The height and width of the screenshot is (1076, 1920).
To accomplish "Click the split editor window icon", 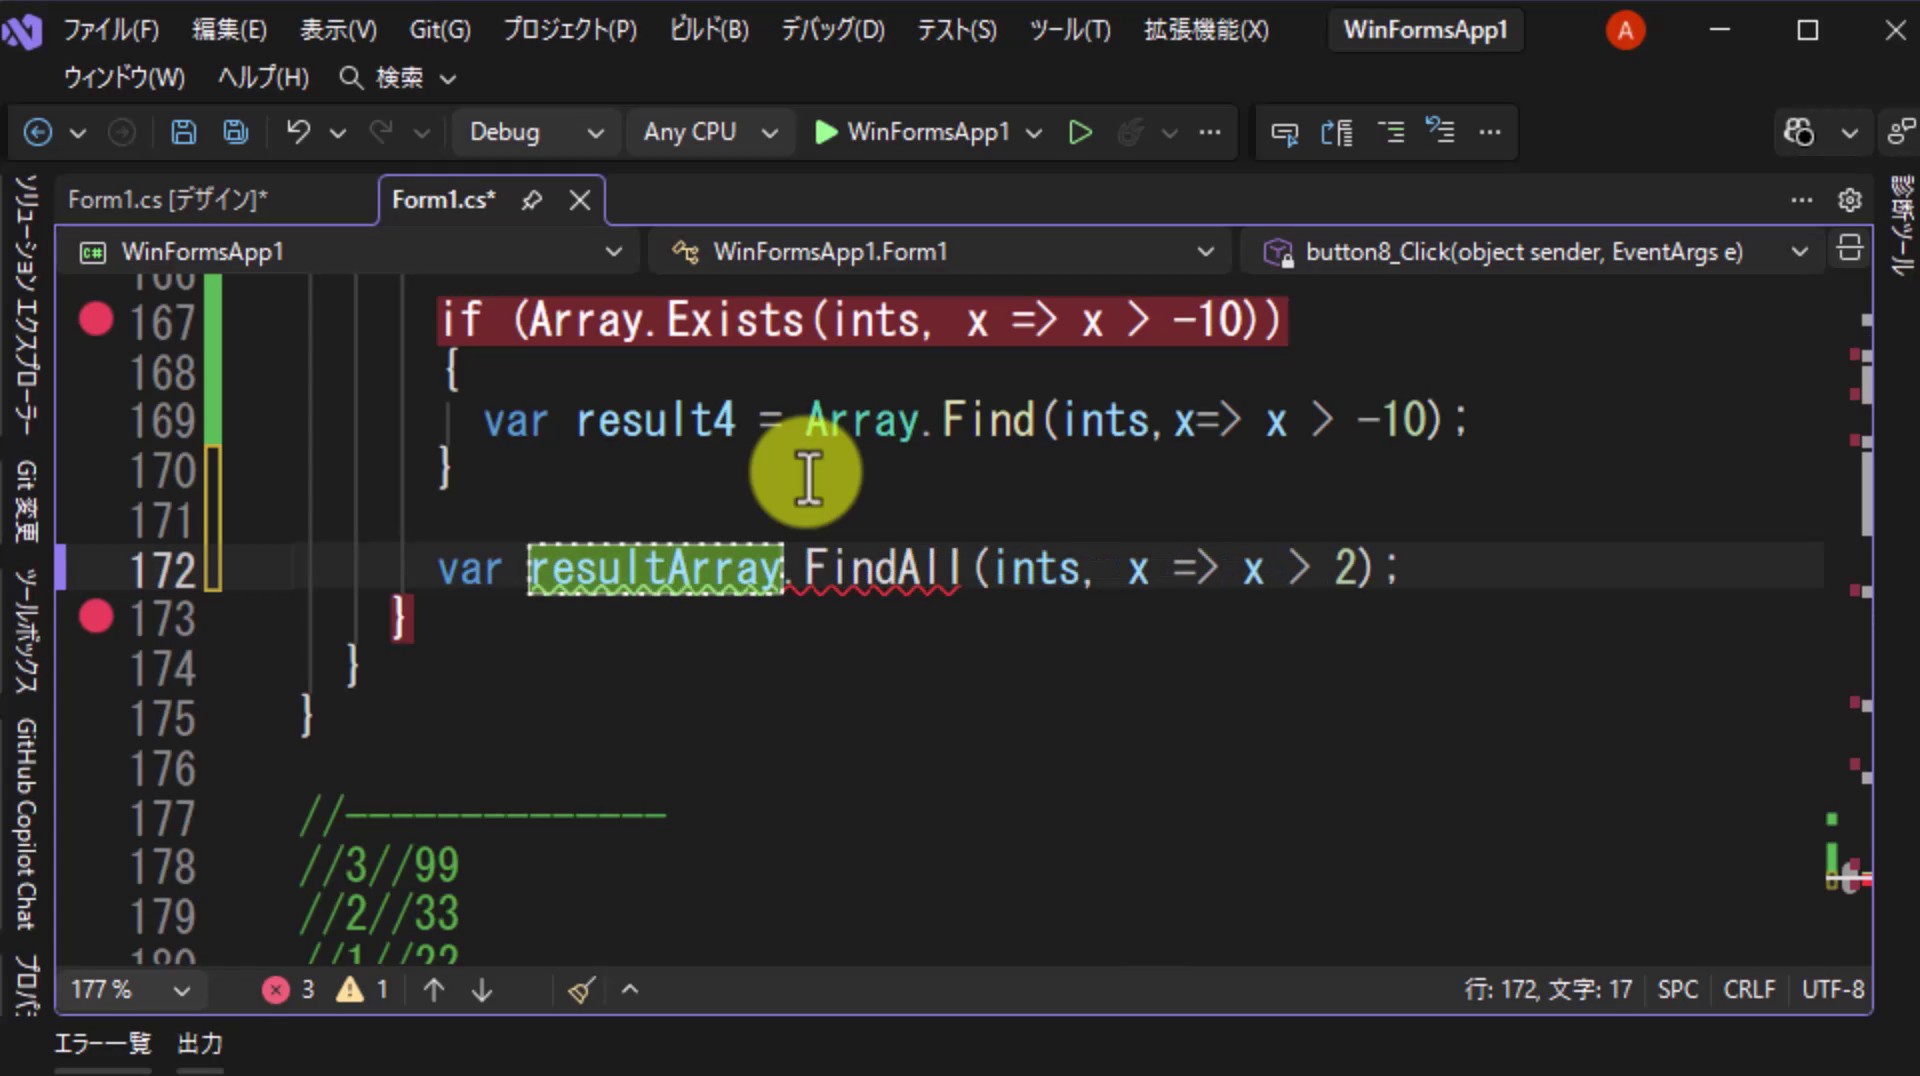I will click(x=1850, y=248).
